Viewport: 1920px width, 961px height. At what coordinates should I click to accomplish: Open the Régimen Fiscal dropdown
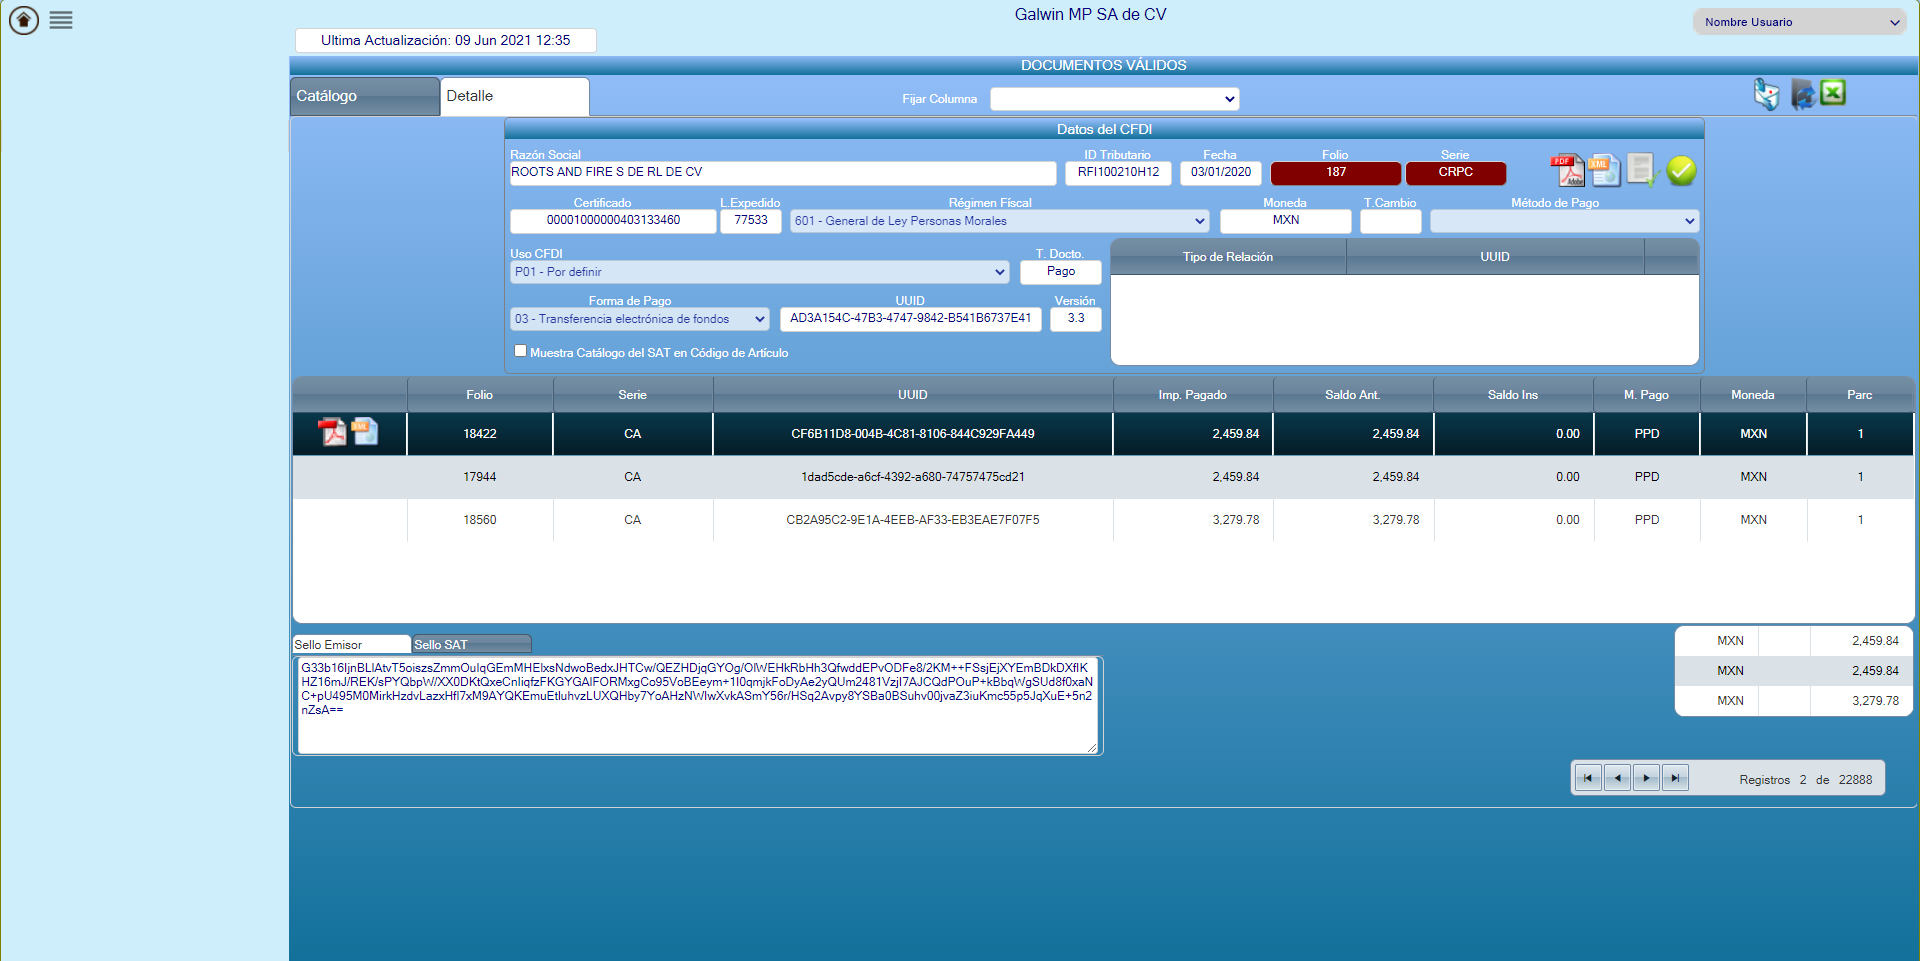point(1000,221)
